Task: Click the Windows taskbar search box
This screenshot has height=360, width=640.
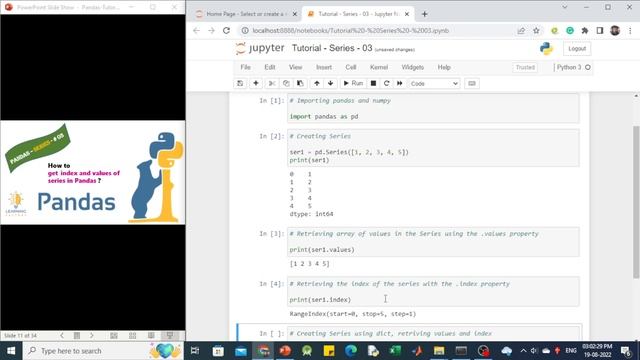Action: coord(103,351)
